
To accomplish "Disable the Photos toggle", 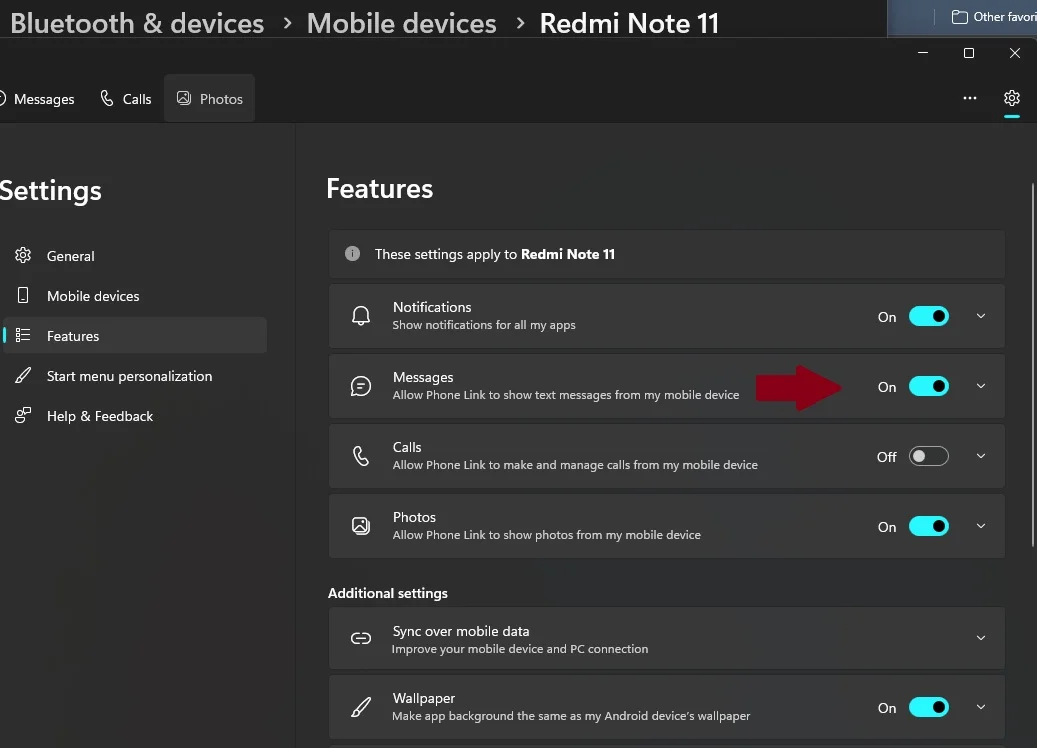I will (929, 527).
